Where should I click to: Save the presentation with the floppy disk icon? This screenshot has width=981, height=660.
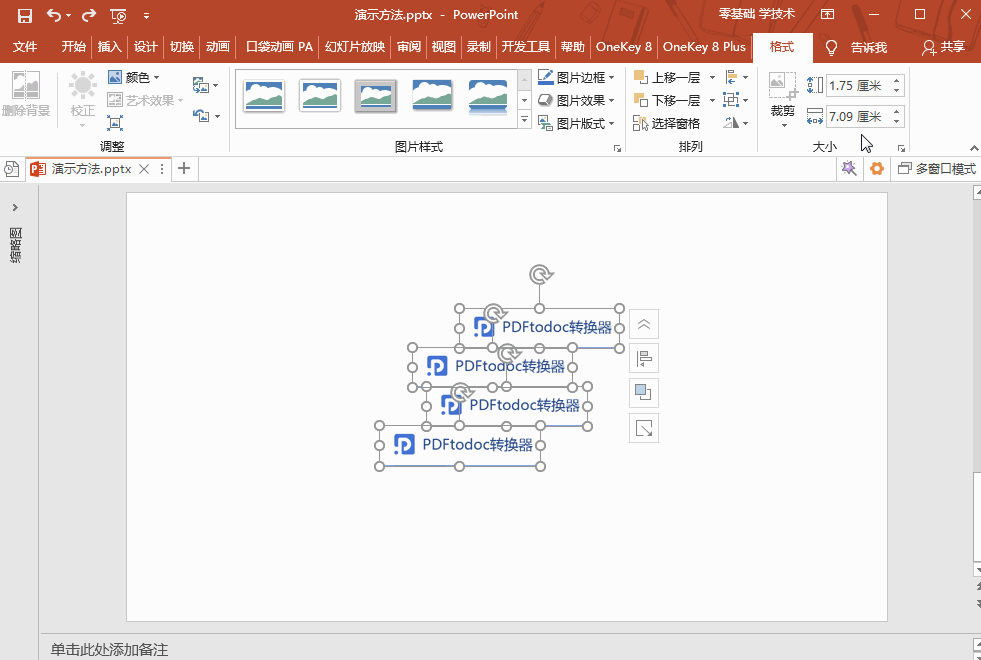click(24, 16)
